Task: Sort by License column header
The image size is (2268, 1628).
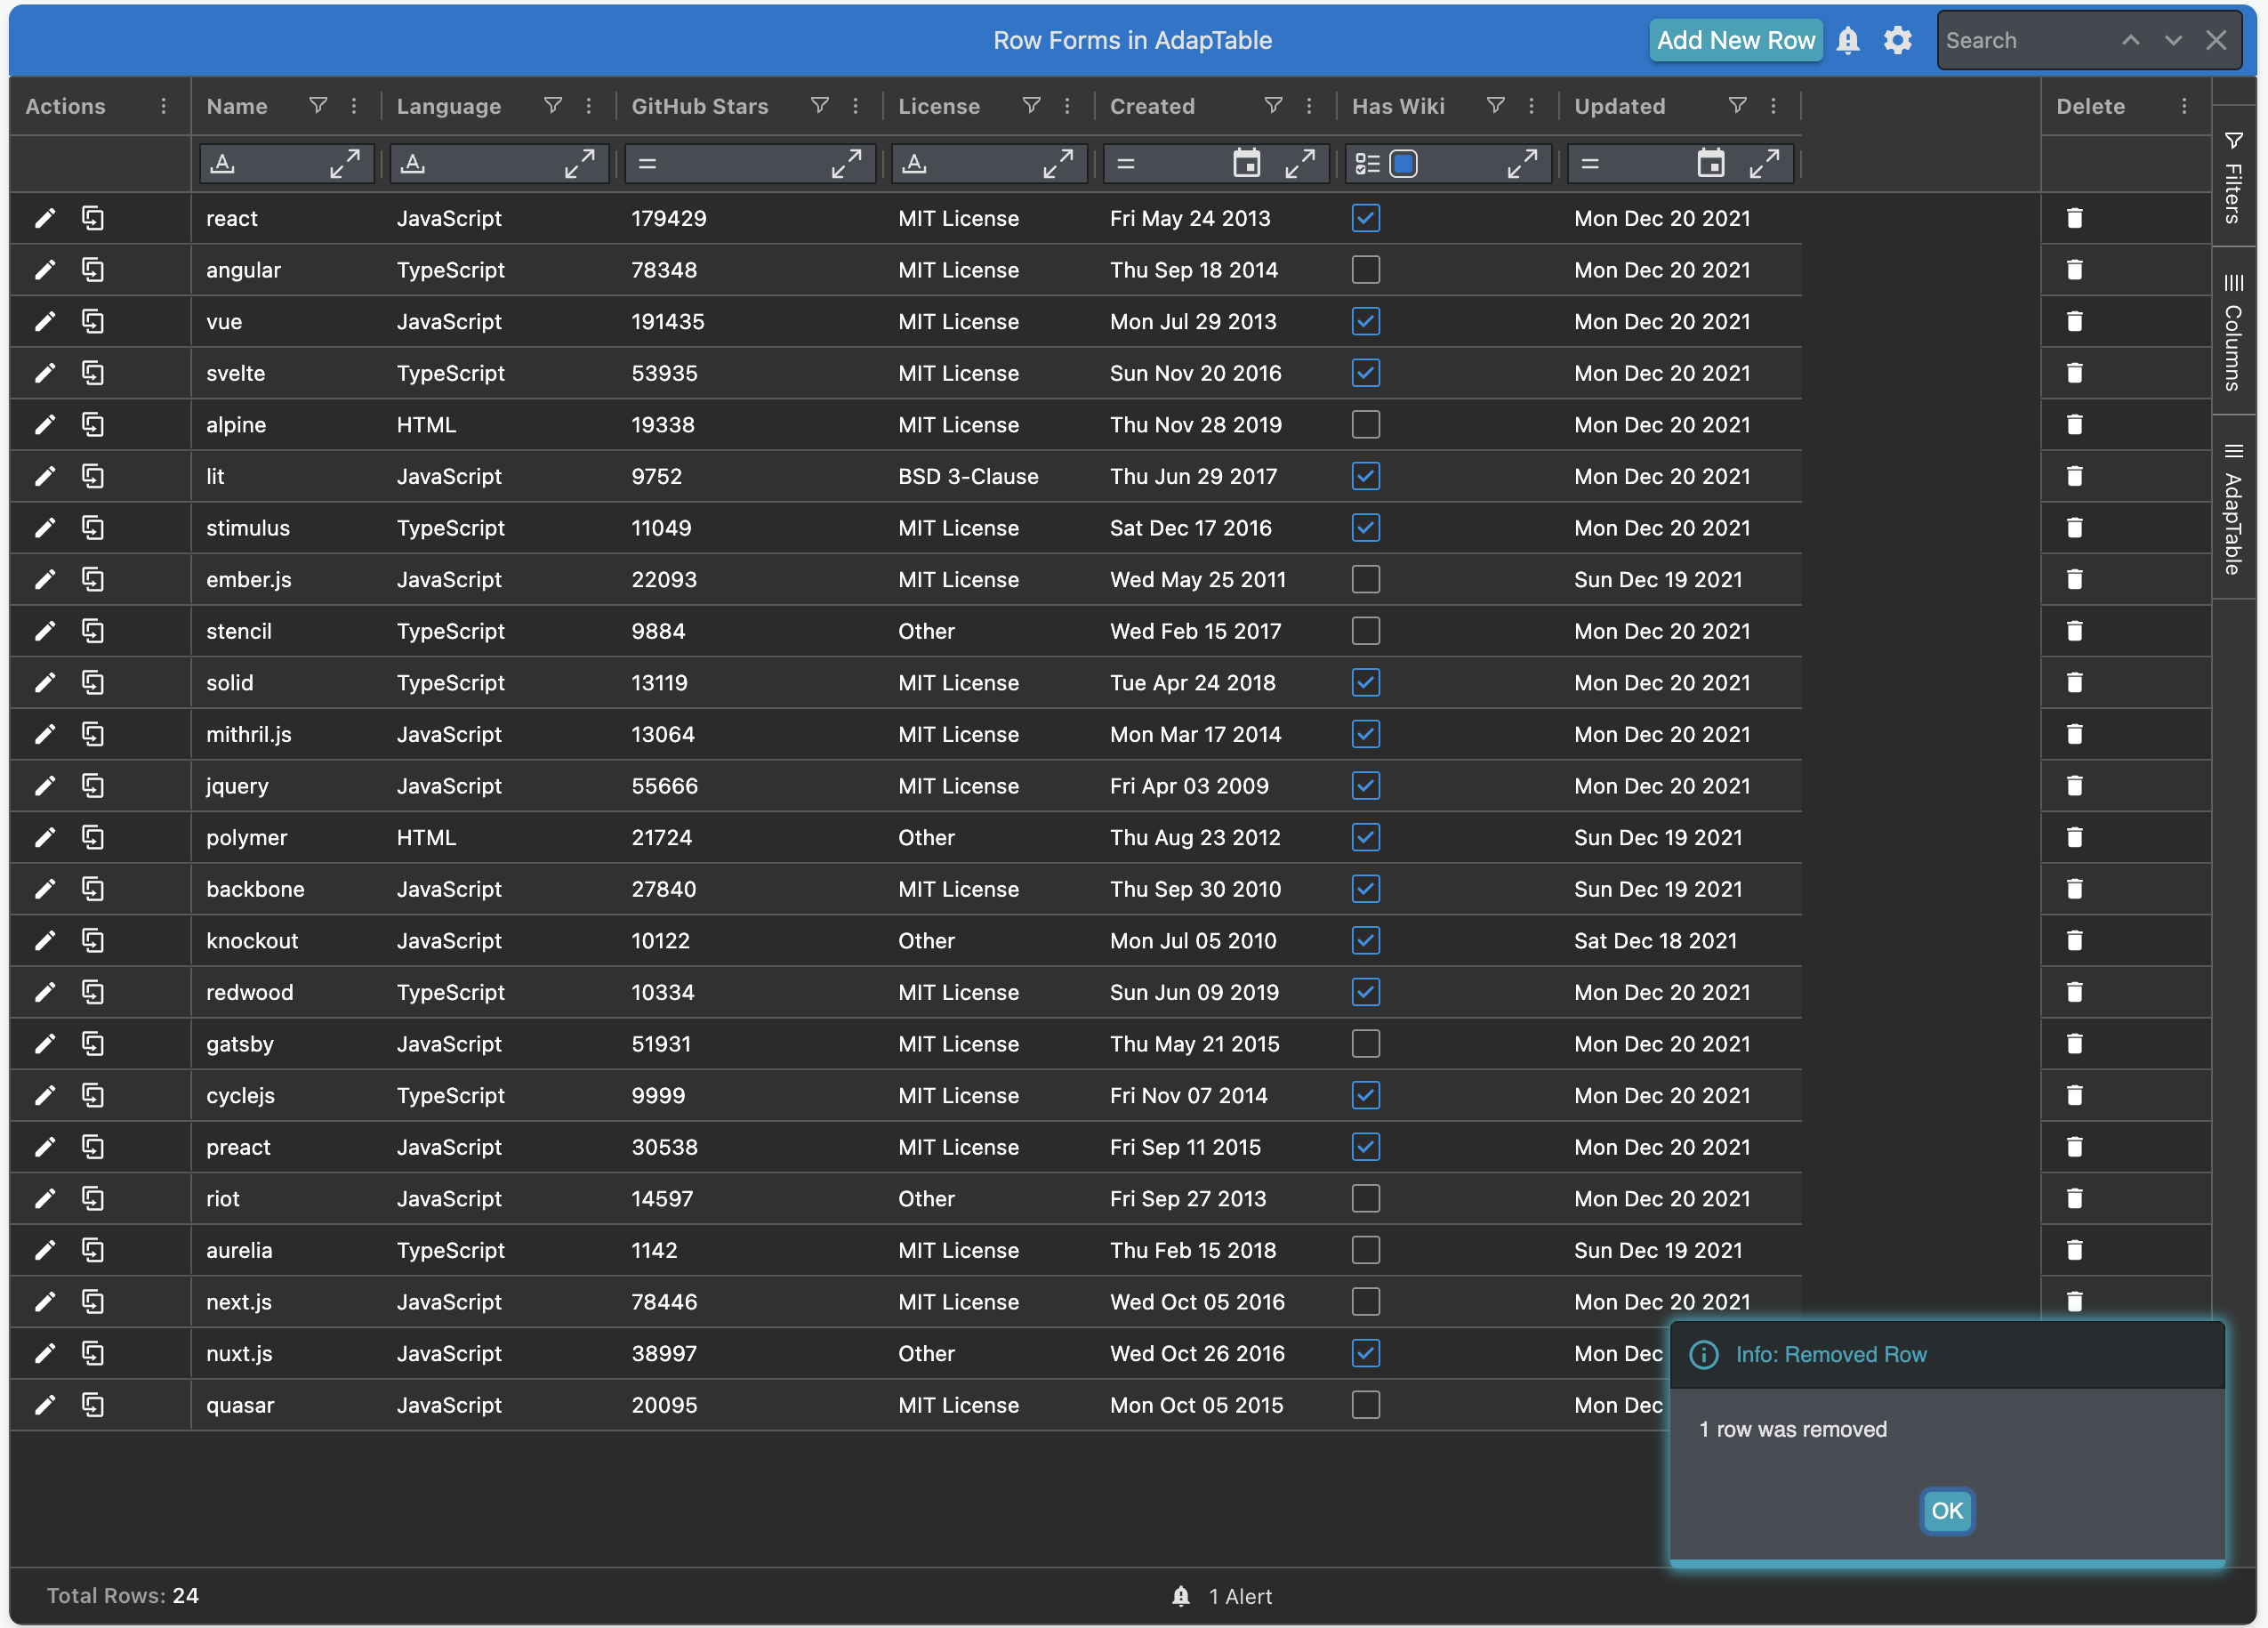Action: [x=939, y=106]
